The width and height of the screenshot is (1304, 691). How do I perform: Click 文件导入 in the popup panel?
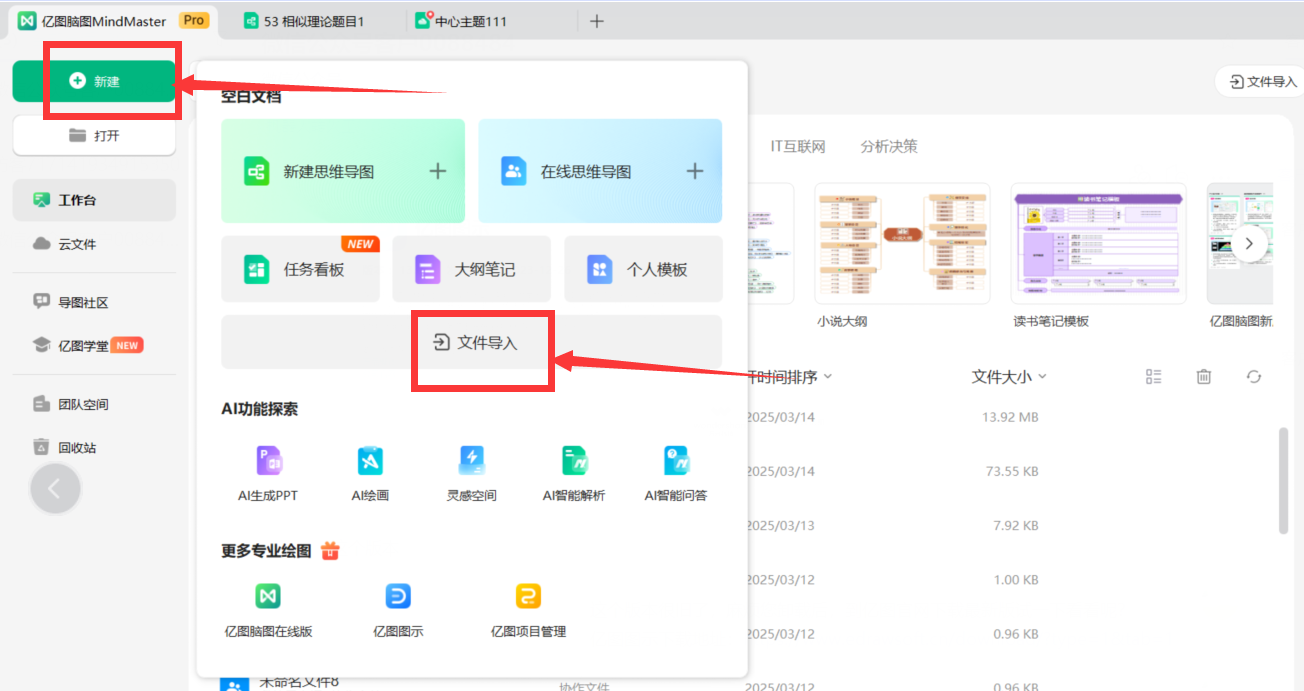(x=471, y=342)
